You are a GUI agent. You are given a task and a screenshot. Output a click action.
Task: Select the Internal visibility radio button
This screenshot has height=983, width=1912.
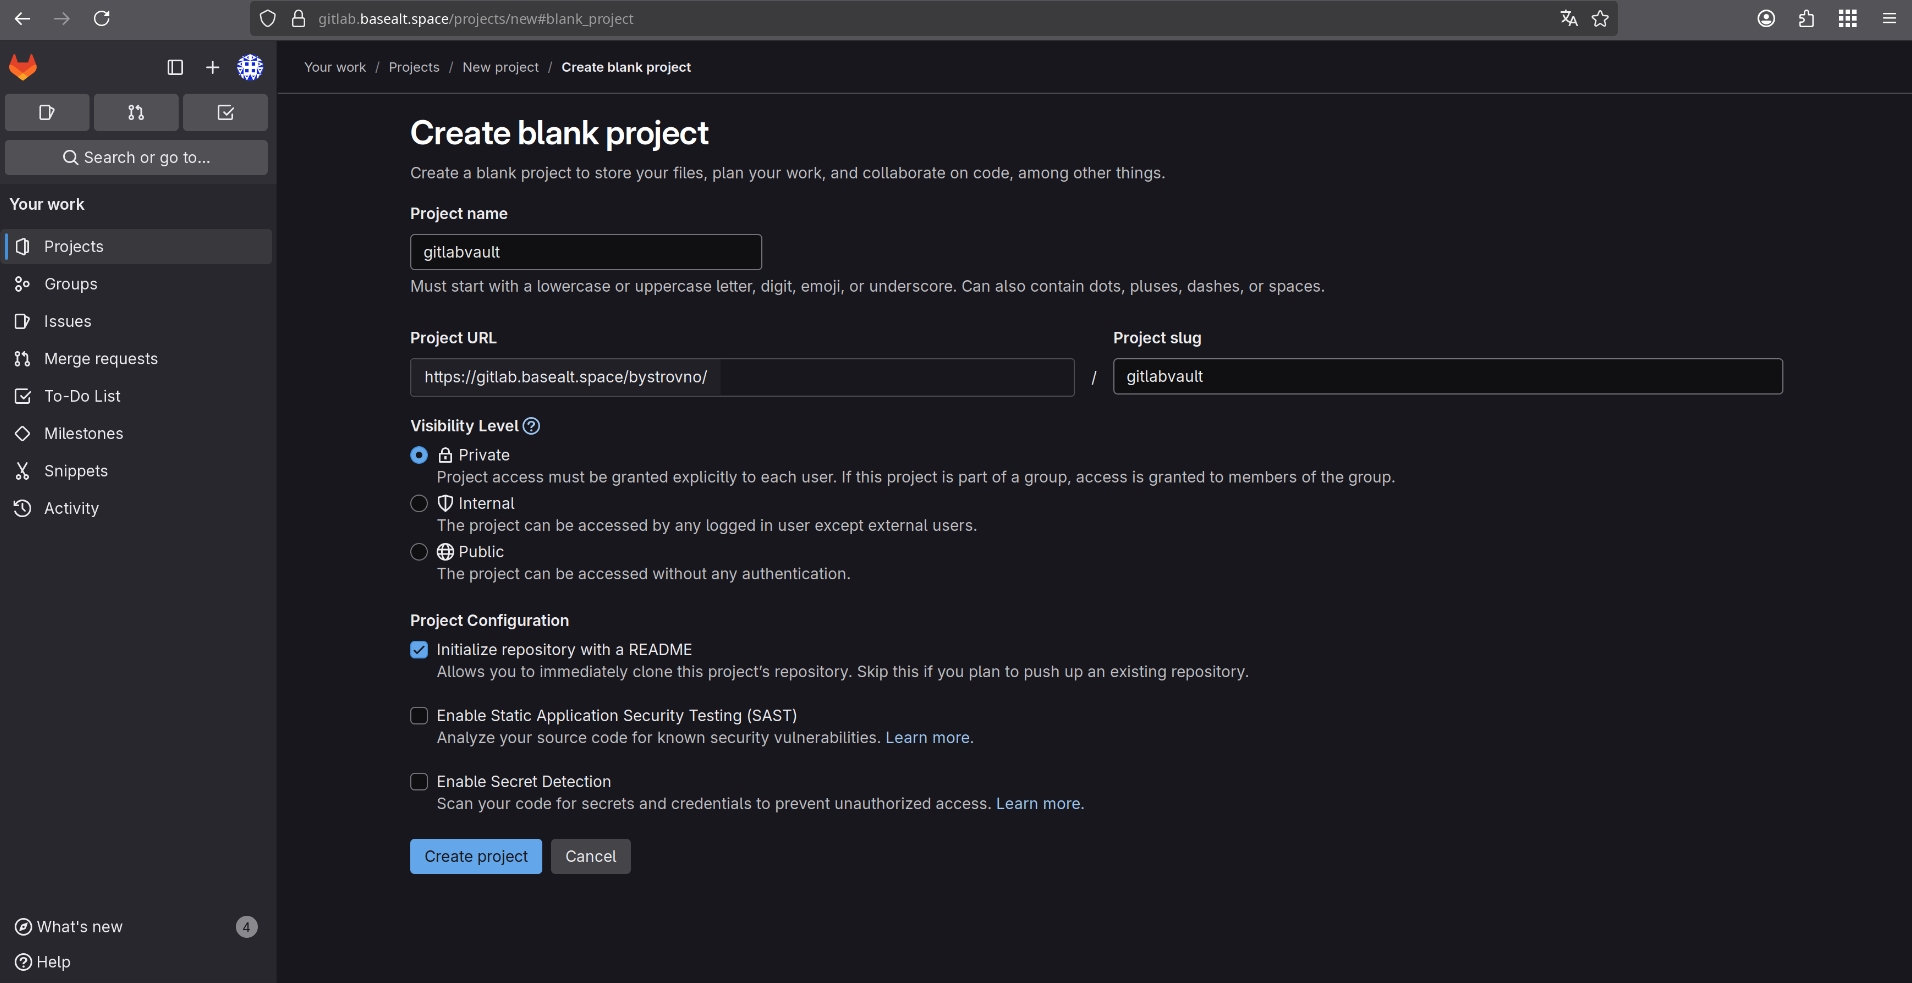419,503
